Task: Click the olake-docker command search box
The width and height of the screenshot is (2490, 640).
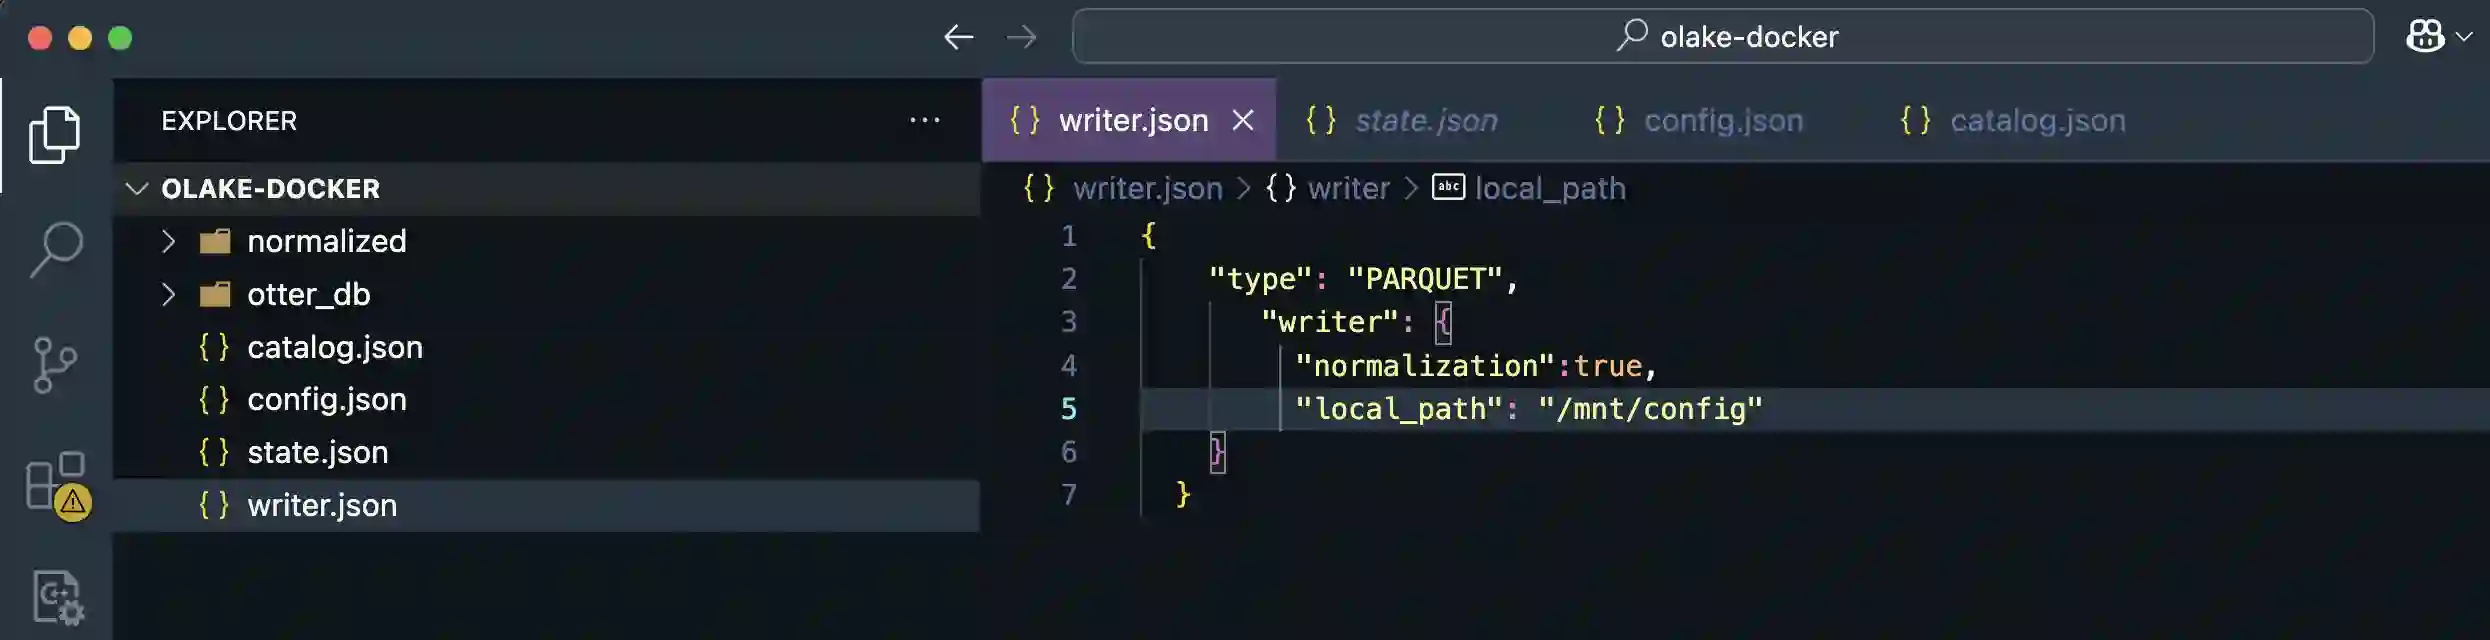Action: click(x=1722, y=37)
